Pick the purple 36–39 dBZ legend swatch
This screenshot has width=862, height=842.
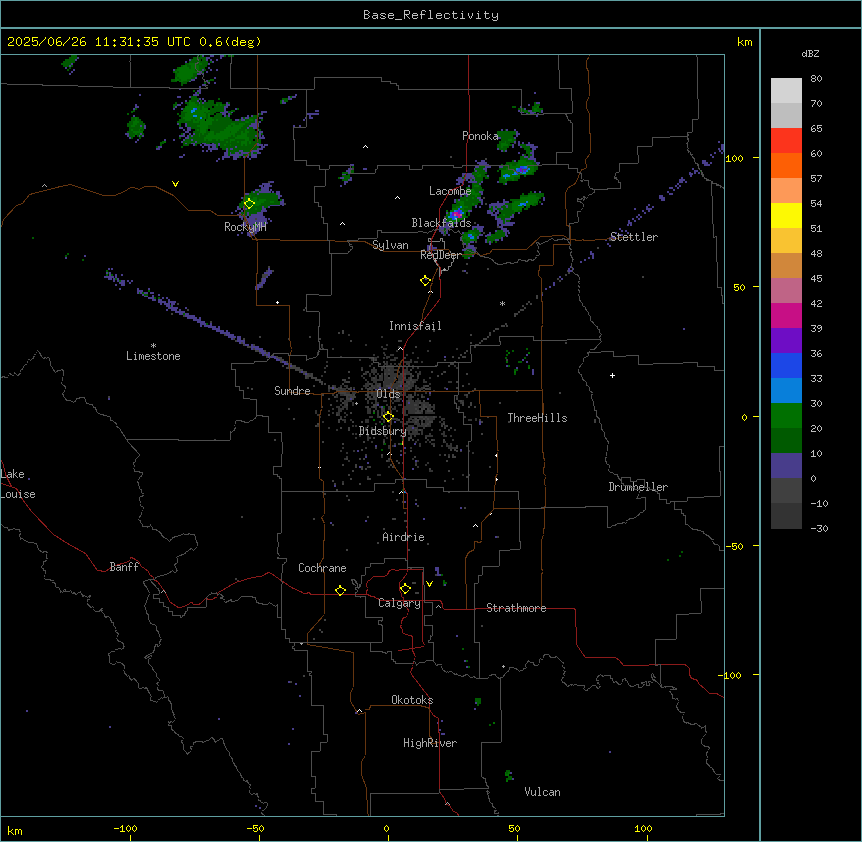pos(786,341)
